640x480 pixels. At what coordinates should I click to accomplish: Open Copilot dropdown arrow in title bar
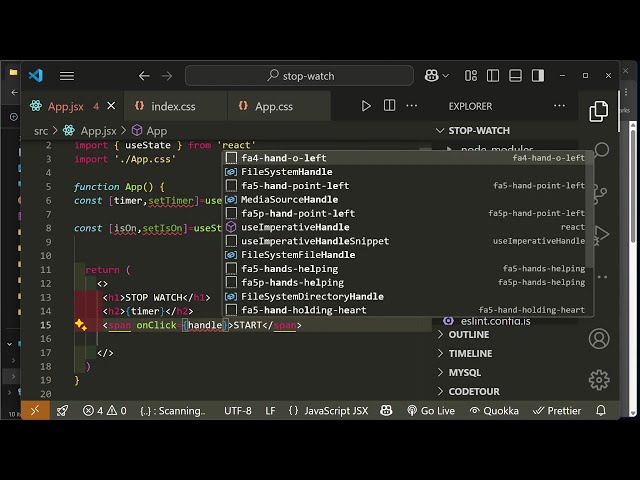446,76
